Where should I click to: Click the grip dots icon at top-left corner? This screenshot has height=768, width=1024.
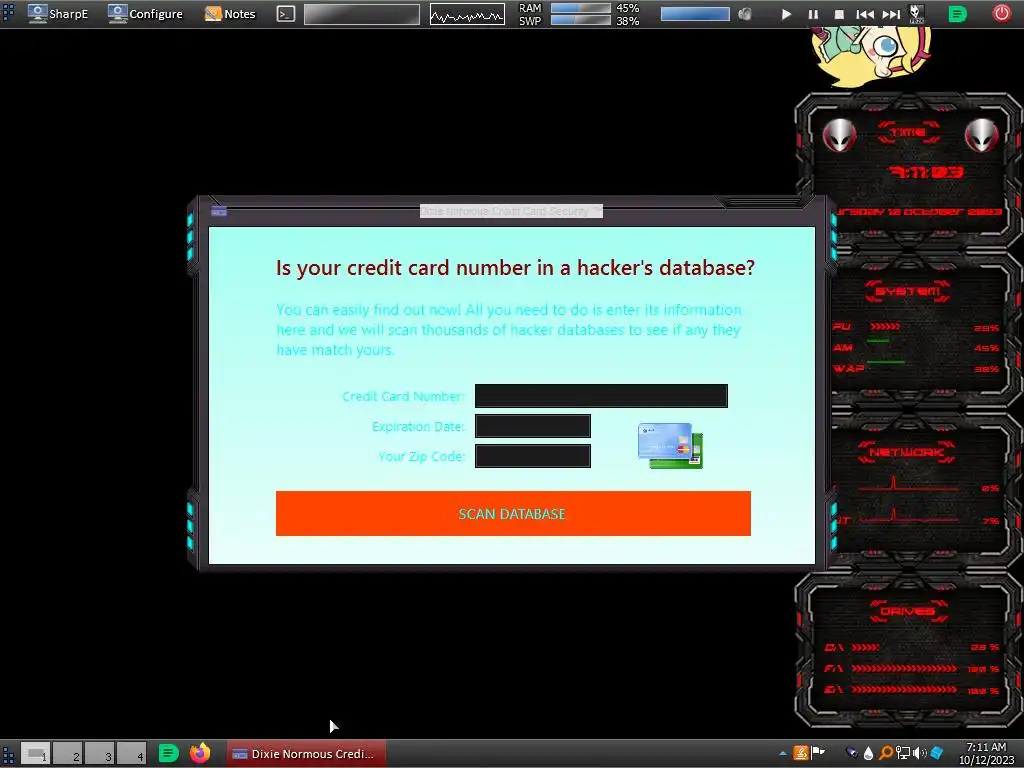[8, 14]
